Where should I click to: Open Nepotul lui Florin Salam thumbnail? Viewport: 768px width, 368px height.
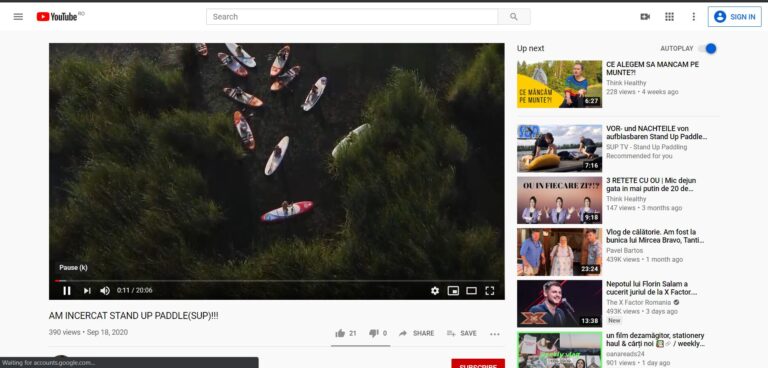[559, 303]
